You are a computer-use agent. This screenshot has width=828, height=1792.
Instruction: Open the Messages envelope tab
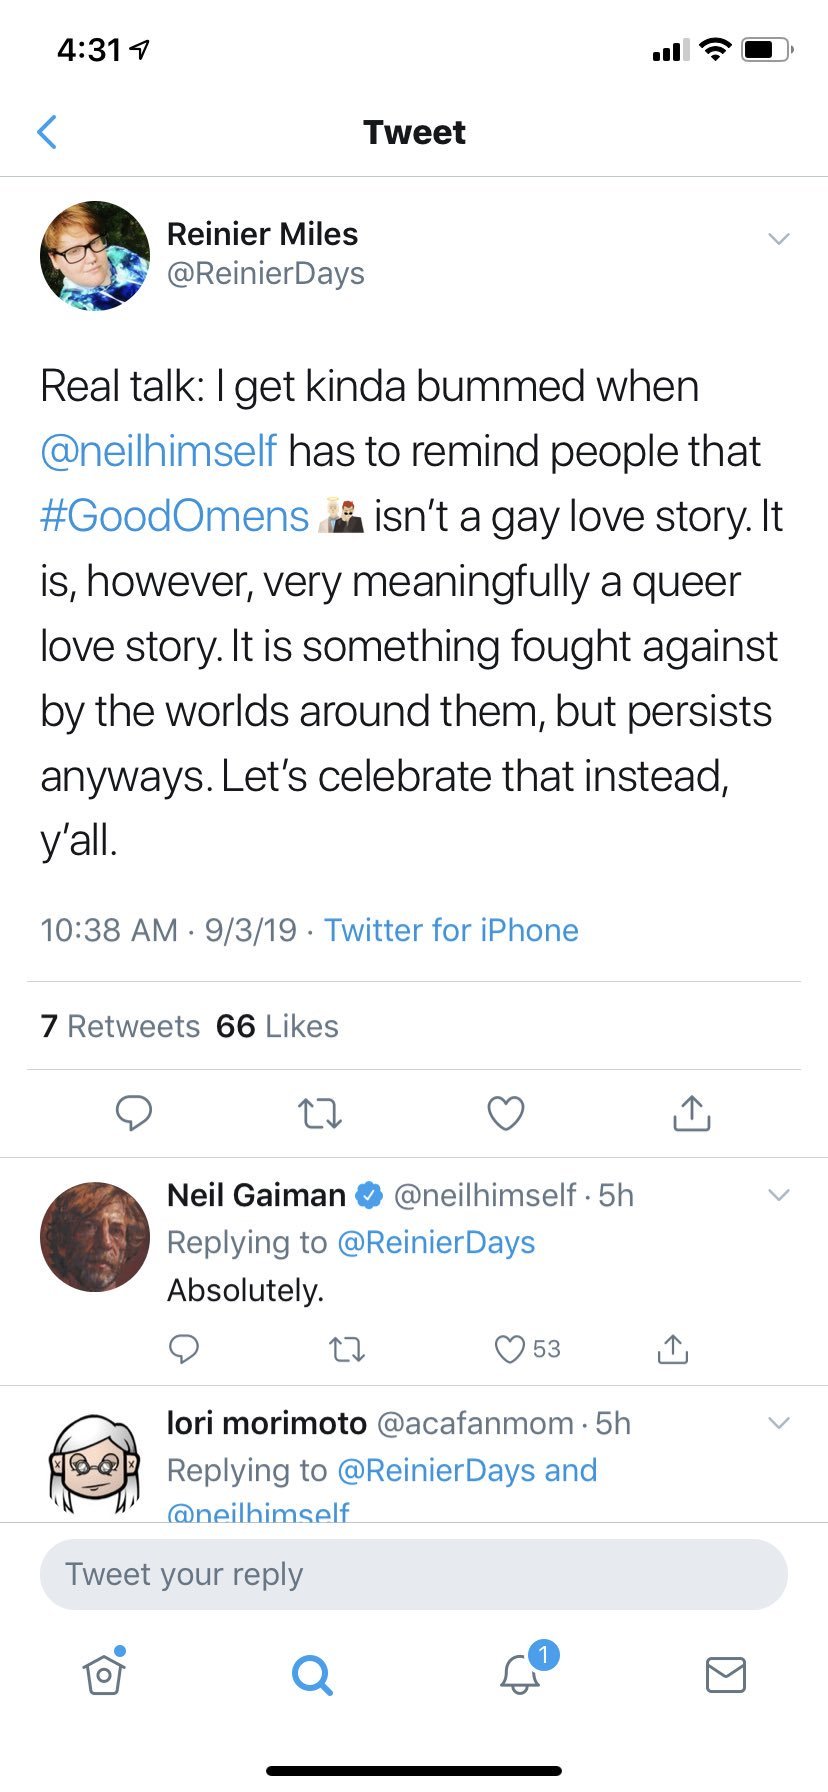click(725, 1674)
